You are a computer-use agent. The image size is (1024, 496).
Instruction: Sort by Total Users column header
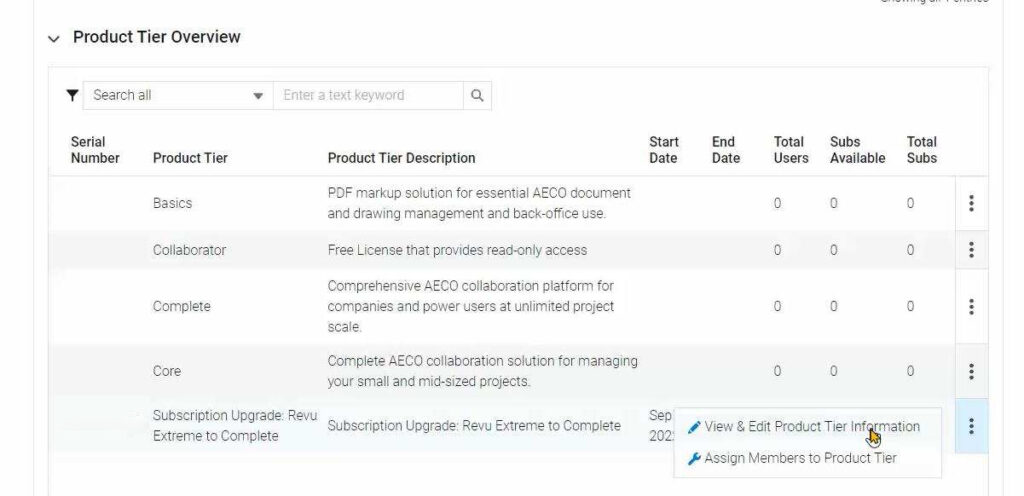tap(790, 150)
